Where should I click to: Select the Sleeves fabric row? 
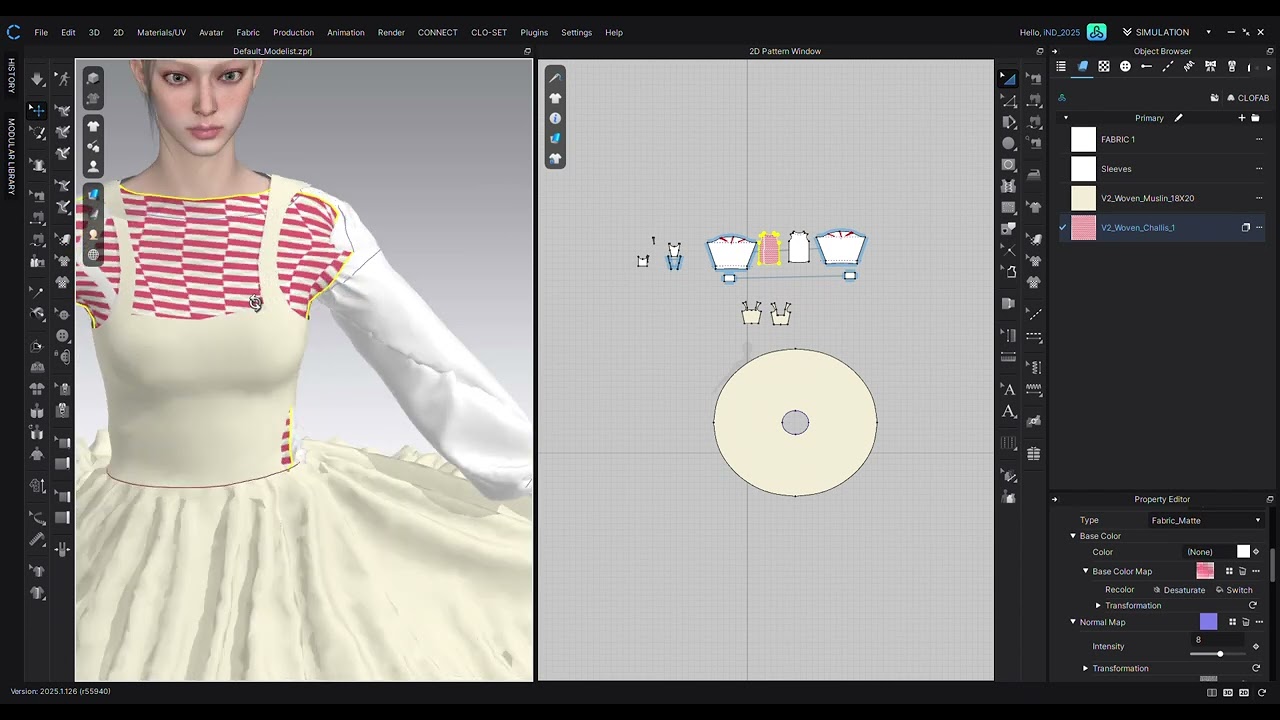pos(1164,169)
